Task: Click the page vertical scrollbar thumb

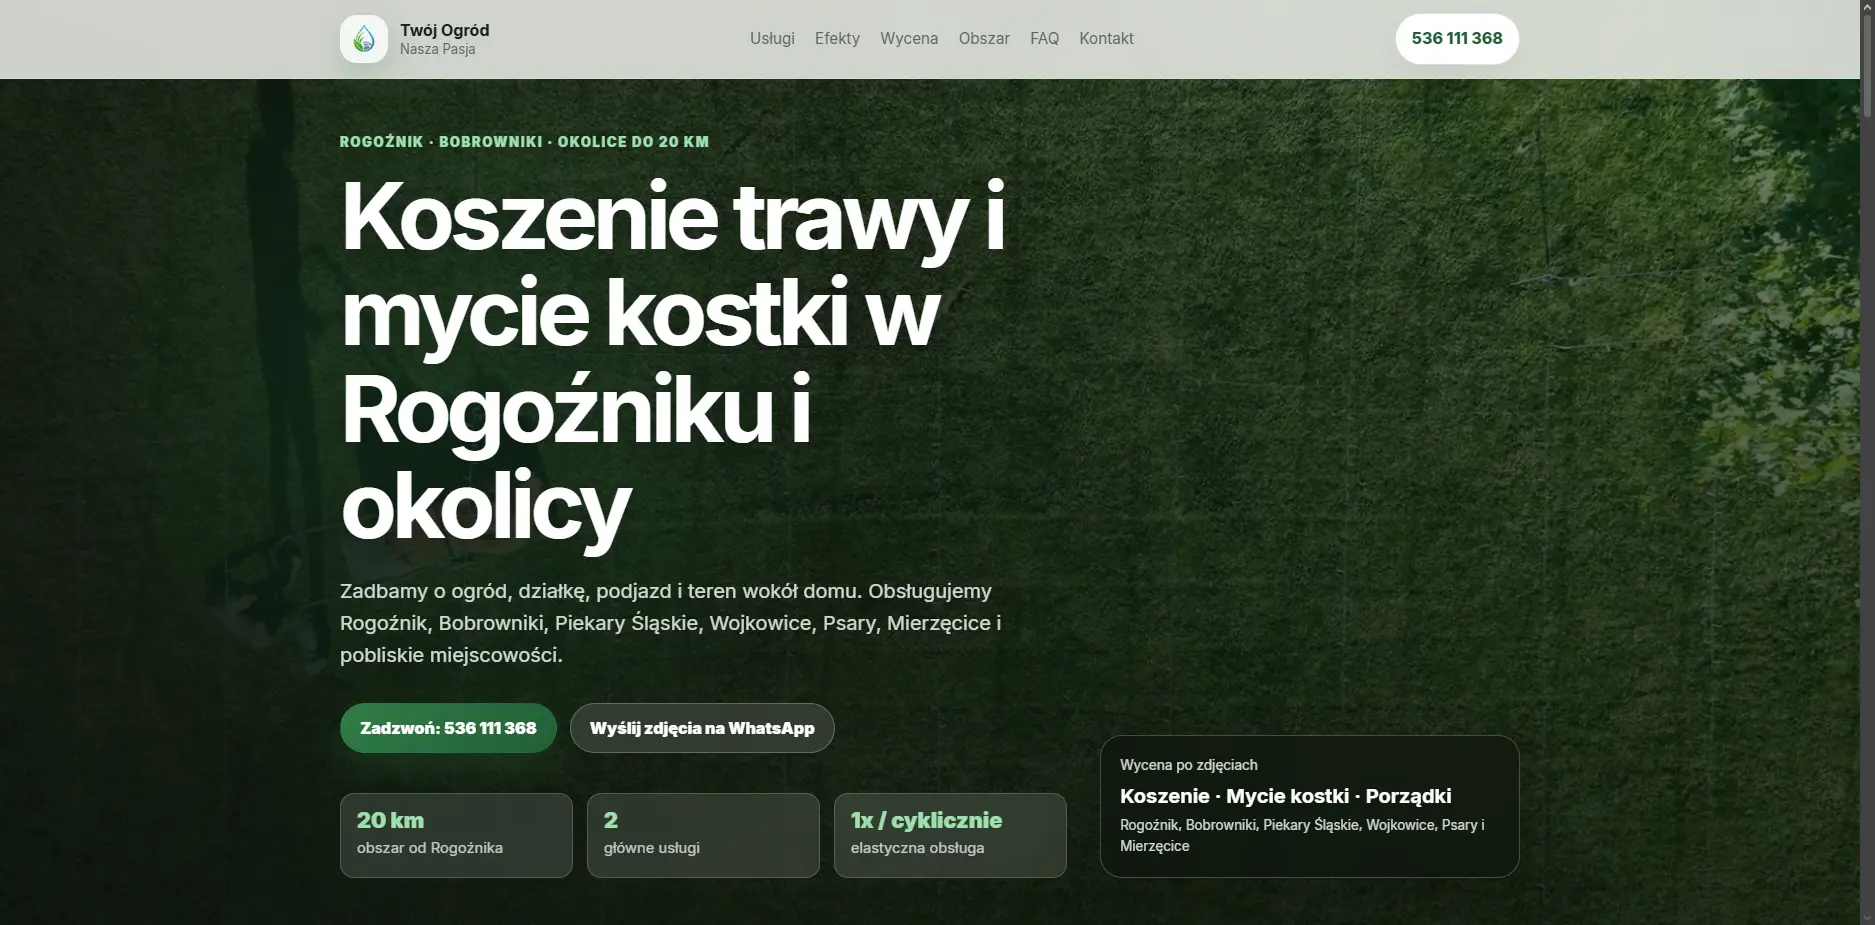Action: (1867, 65)
